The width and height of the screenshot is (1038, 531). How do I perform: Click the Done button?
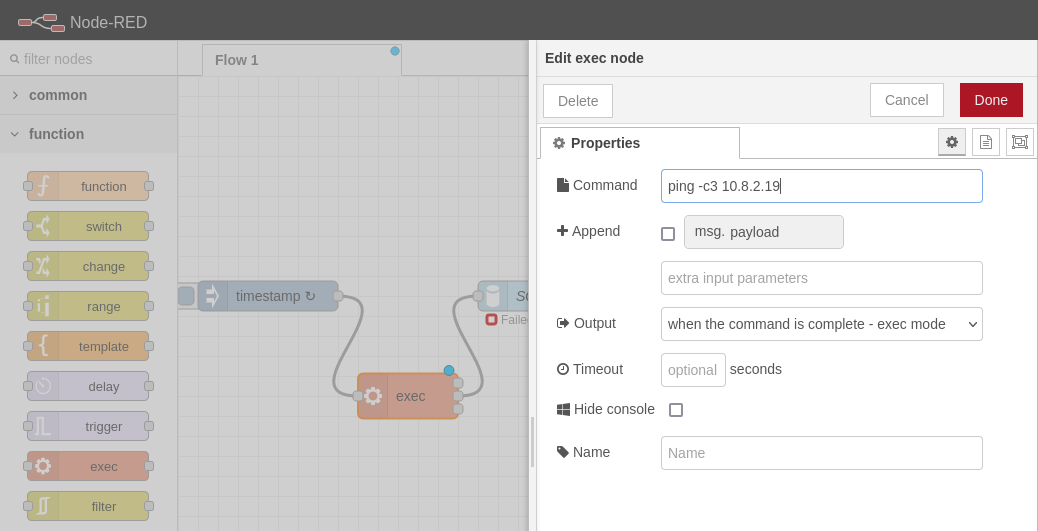(x=991, y=100)
